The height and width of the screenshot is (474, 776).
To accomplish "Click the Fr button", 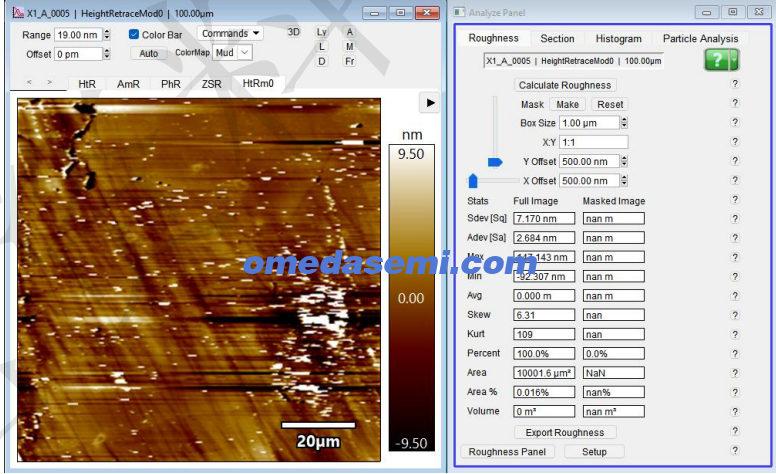I will click(x=350, y=61).
